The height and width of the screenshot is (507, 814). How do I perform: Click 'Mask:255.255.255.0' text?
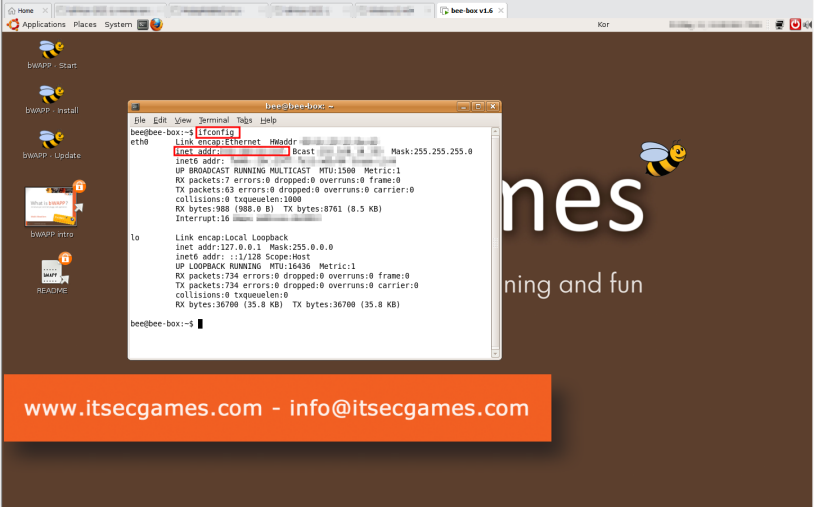(x=432, y=152)
